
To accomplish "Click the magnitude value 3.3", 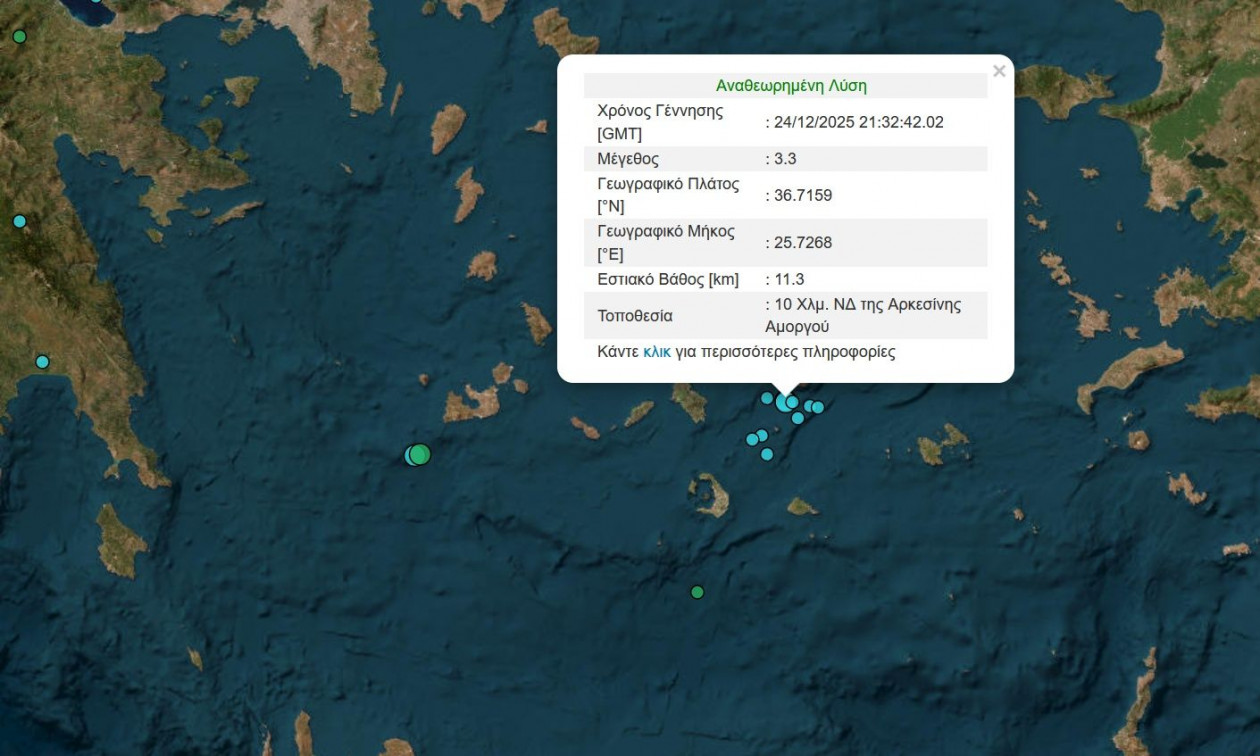I will [783, 159].
